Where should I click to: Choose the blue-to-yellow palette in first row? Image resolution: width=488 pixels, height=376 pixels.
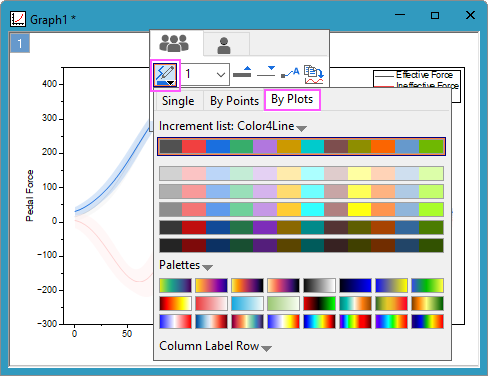coord(391,286)
